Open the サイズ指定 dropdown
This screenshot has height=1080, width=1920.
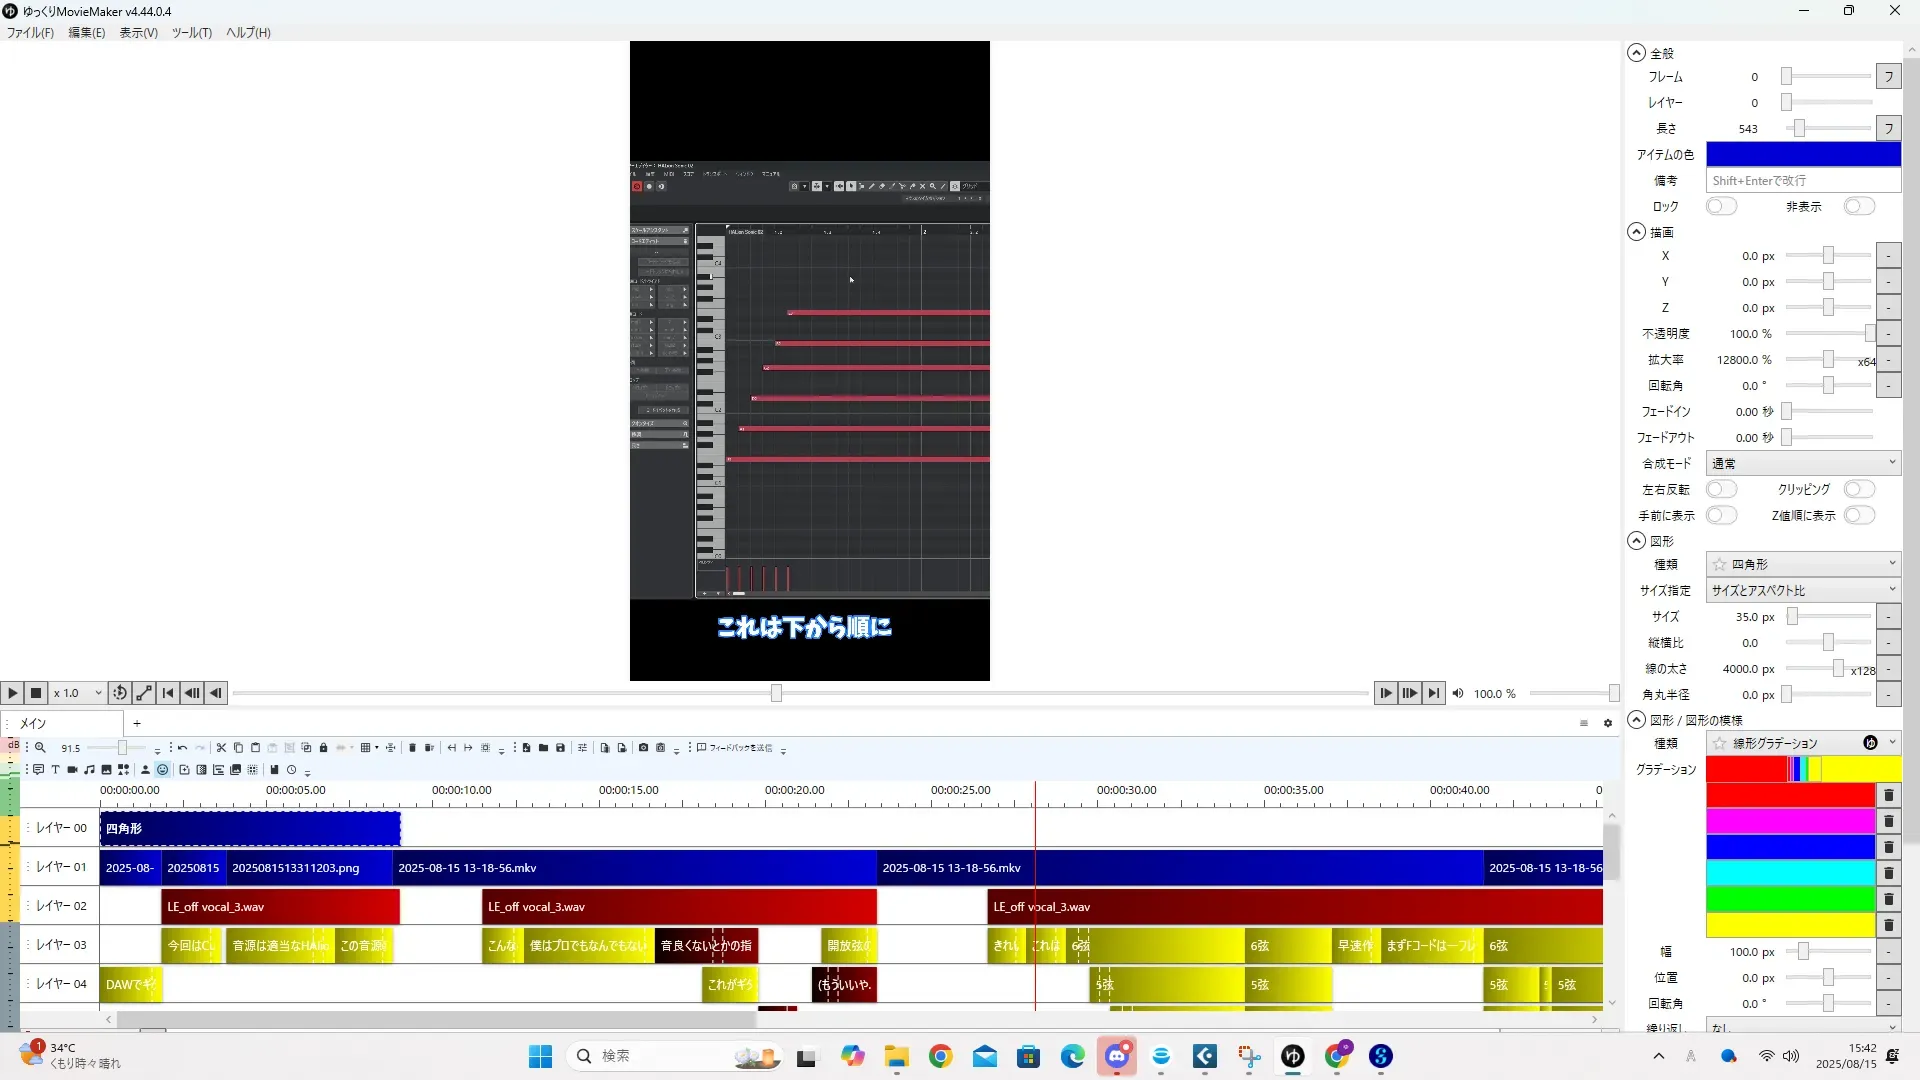pos(1802,590)
